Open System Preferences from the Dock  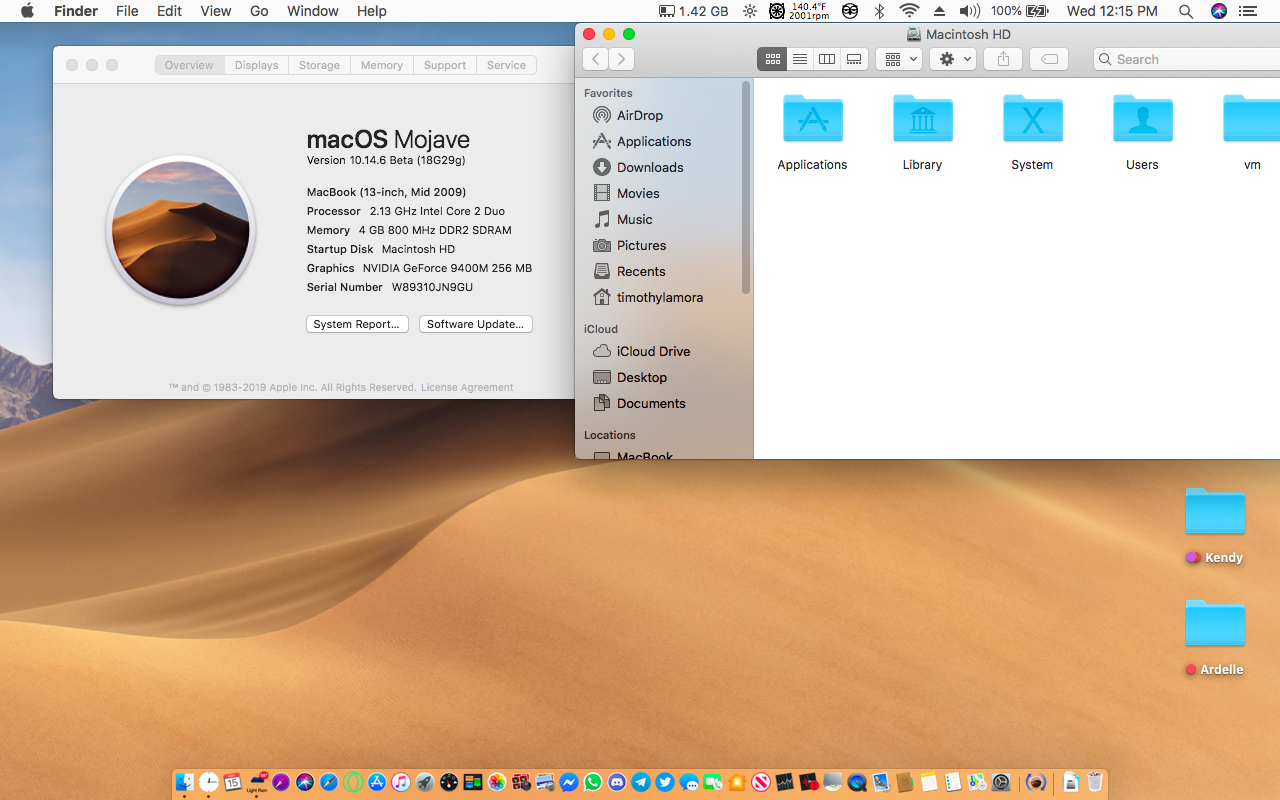[x=1001, y=782]
